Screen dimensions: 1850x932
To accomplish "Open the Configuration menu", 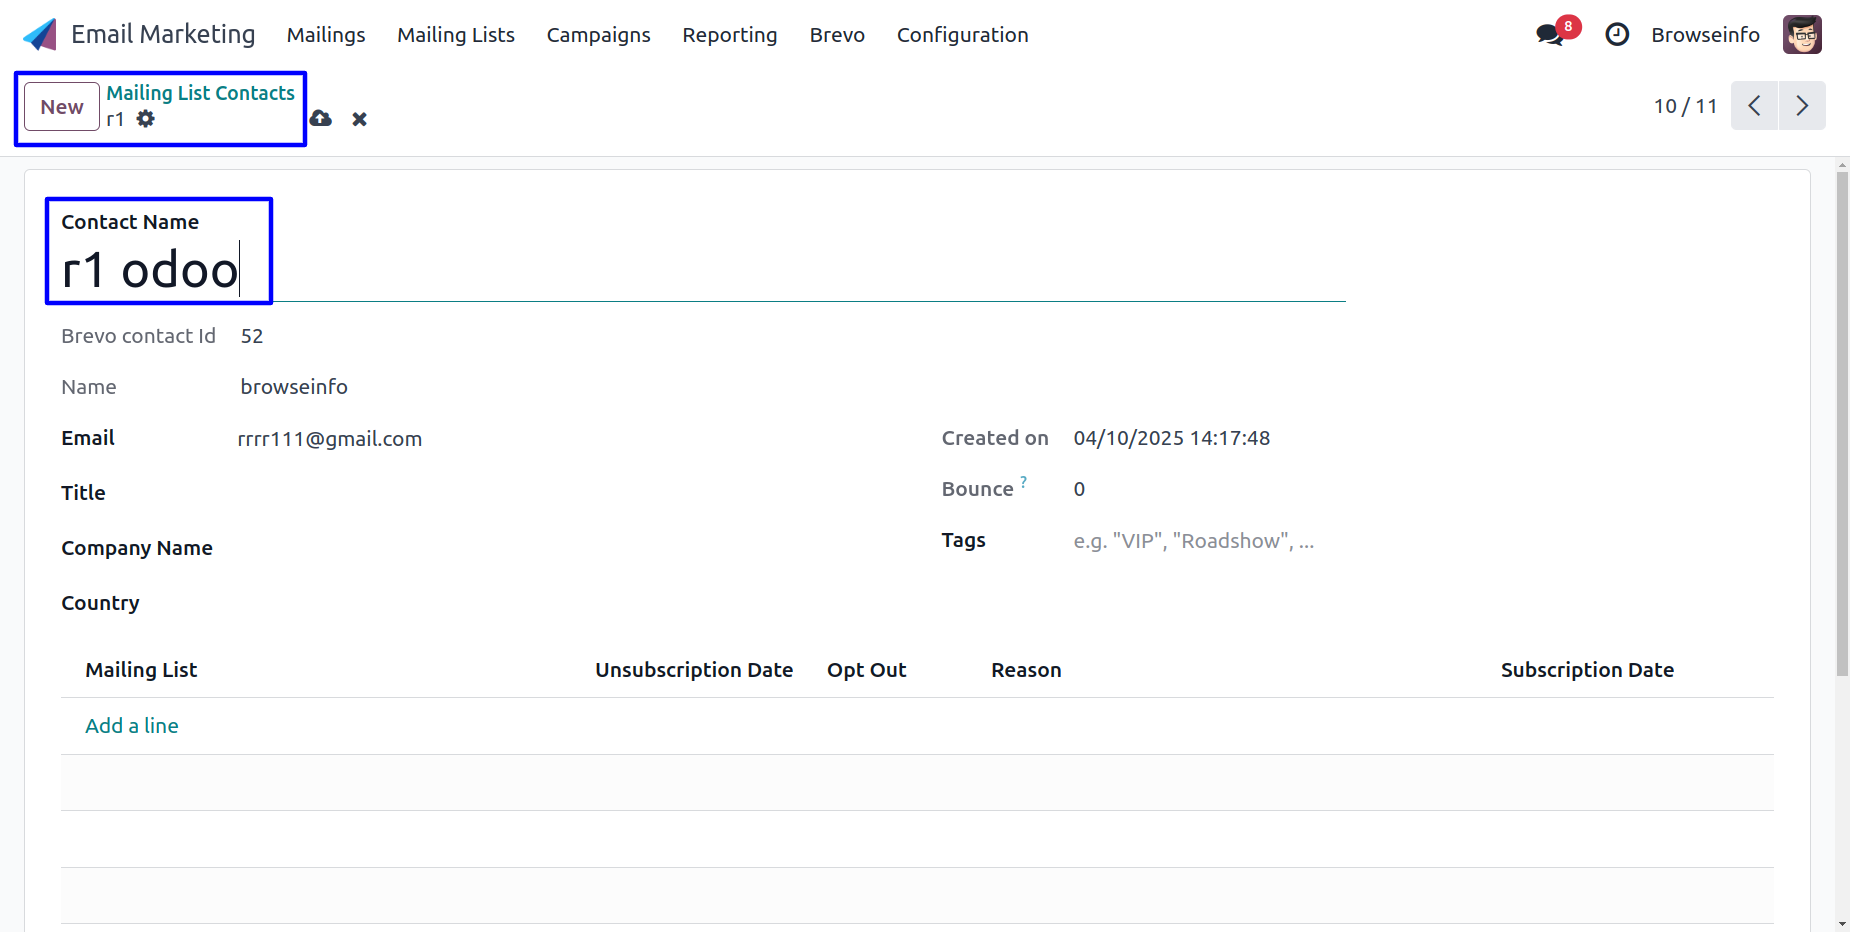I will click(x=962, y=35).
